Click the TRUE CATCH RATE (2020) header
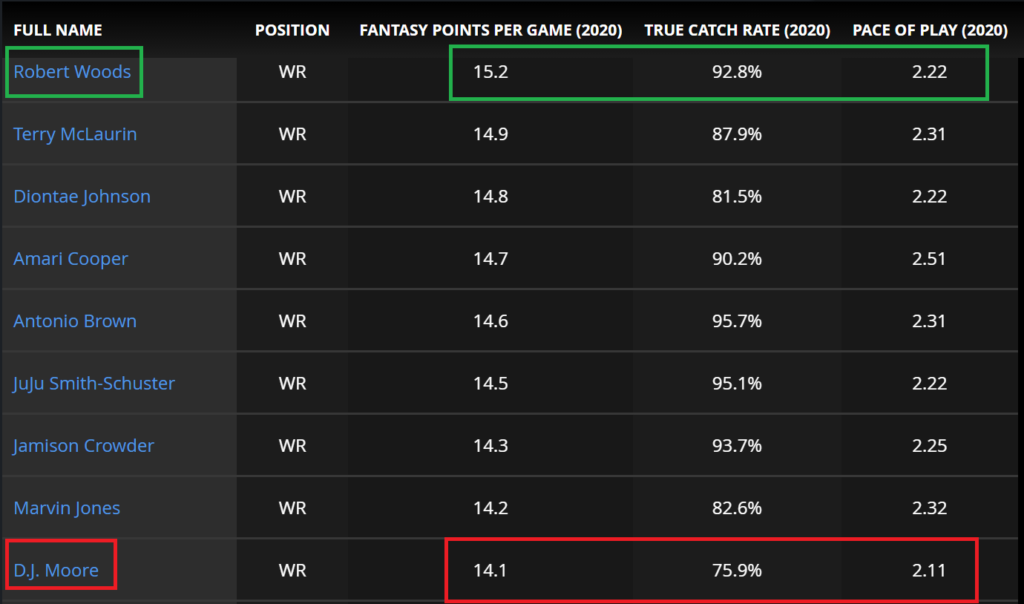Screen dimensions: 1024x604 [737, 30]
